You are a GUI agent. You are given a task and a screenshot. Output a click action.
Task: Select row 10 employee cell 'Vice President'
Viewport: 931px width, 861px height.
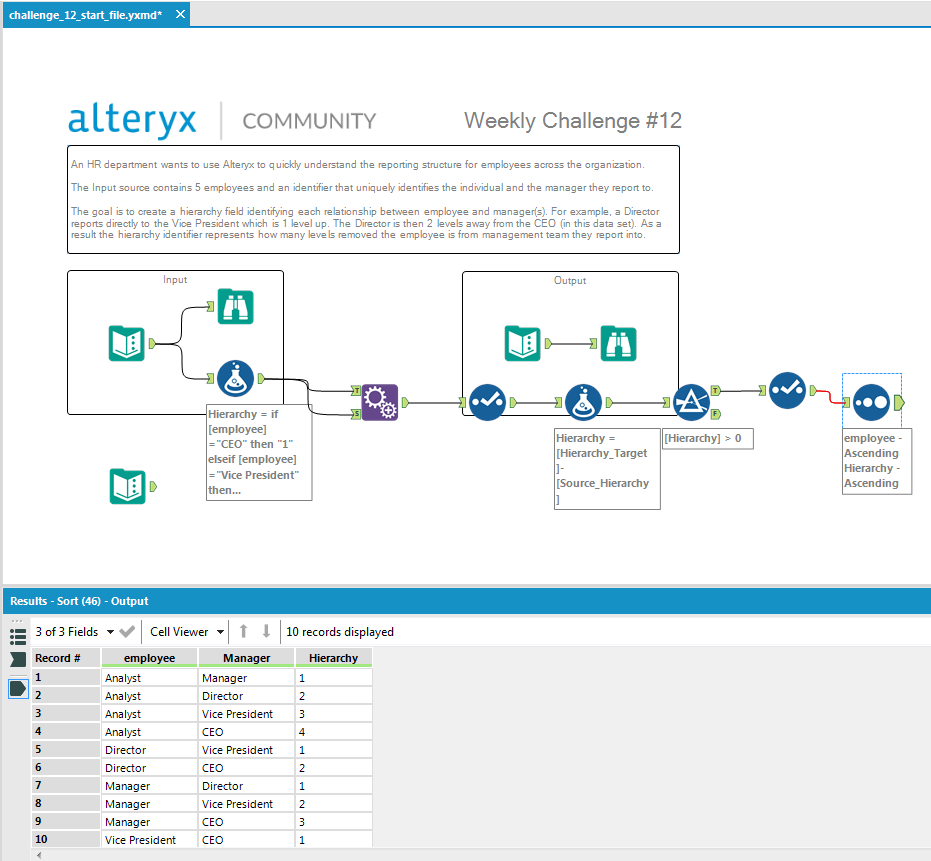point(149,840)
